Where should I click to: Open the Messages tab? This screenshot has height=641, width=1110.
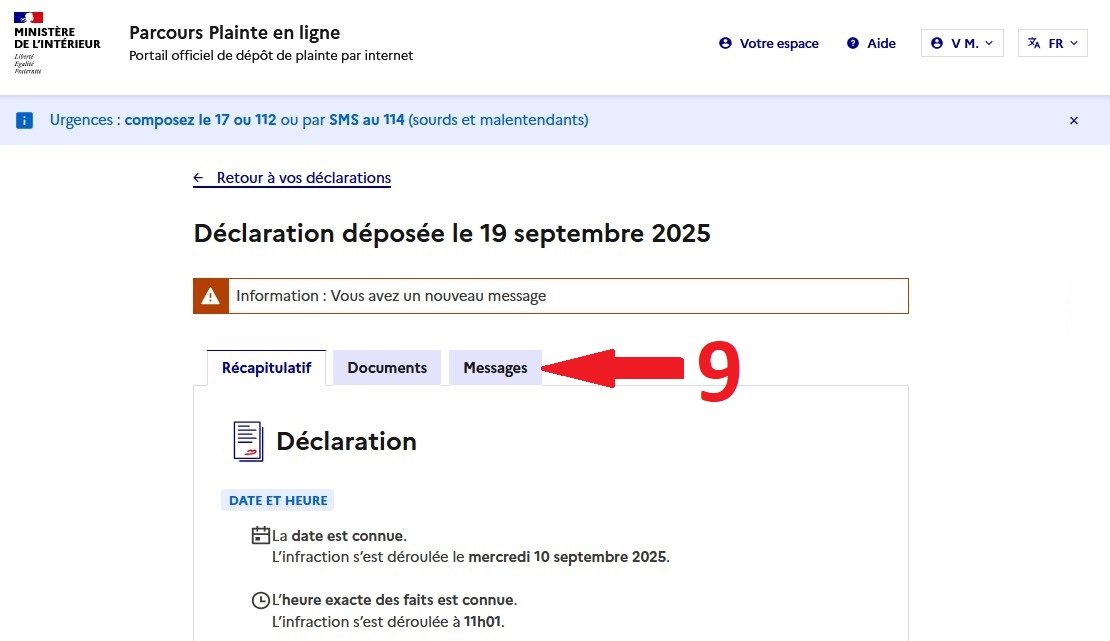tap(495, 367)
